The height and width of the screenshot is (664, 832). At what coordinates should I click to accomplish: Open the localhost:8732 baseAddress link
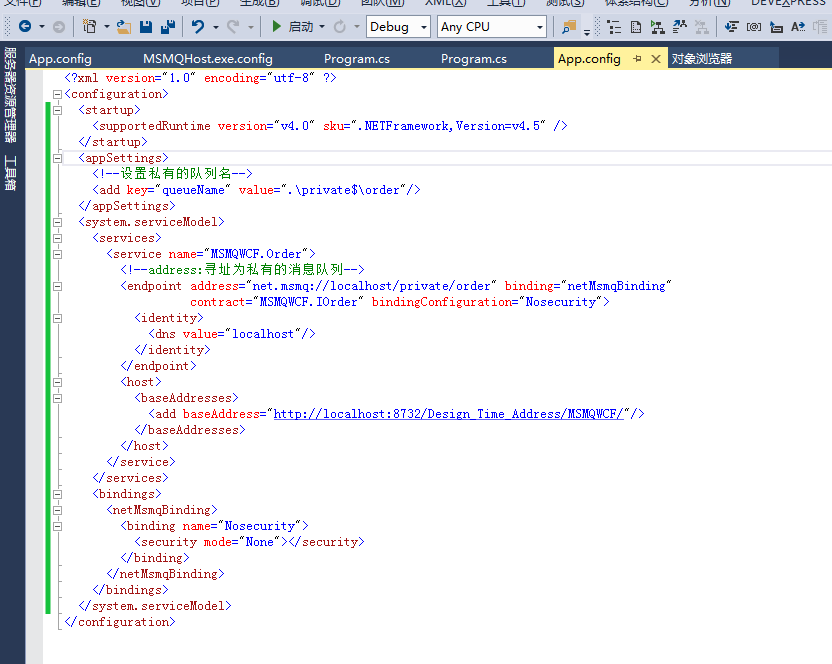448,414
